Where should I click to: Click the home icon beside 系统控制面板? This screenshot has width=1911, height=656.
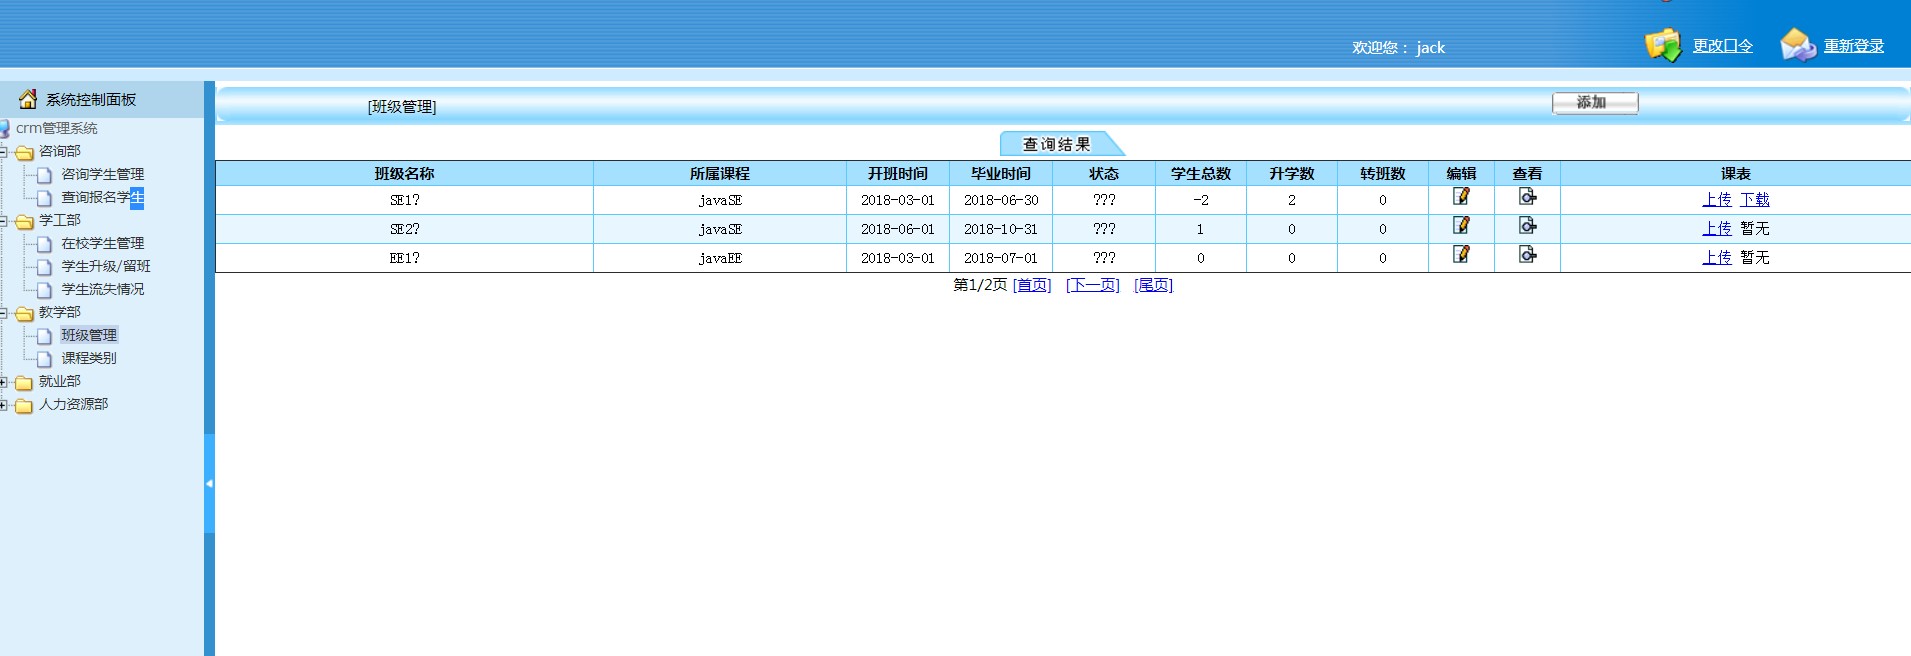(28, 99)
